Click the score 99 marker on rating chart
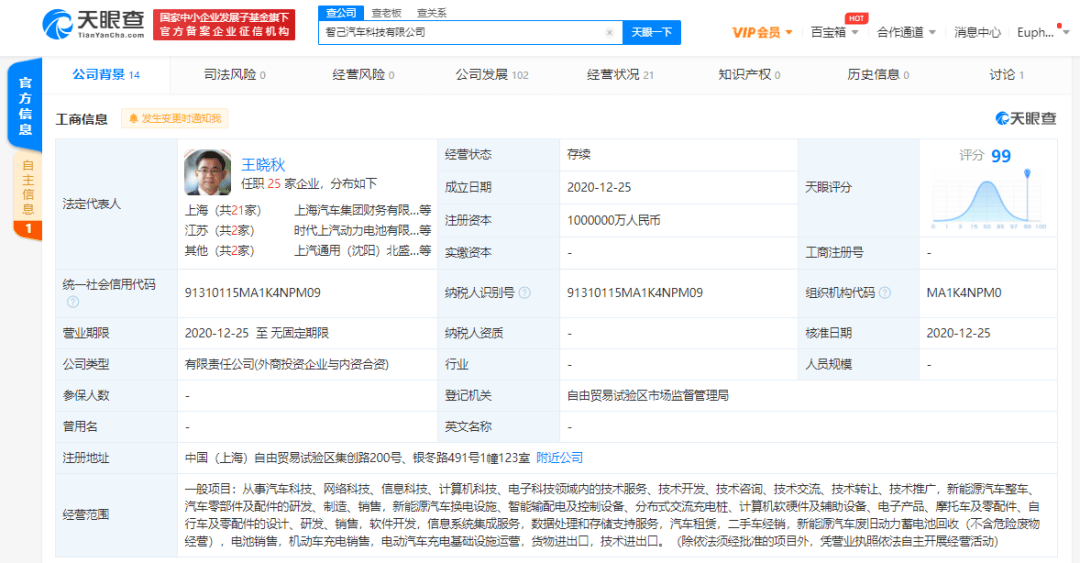The height and width of the screenshot is (563, 1080). [x=1026, y=176]
